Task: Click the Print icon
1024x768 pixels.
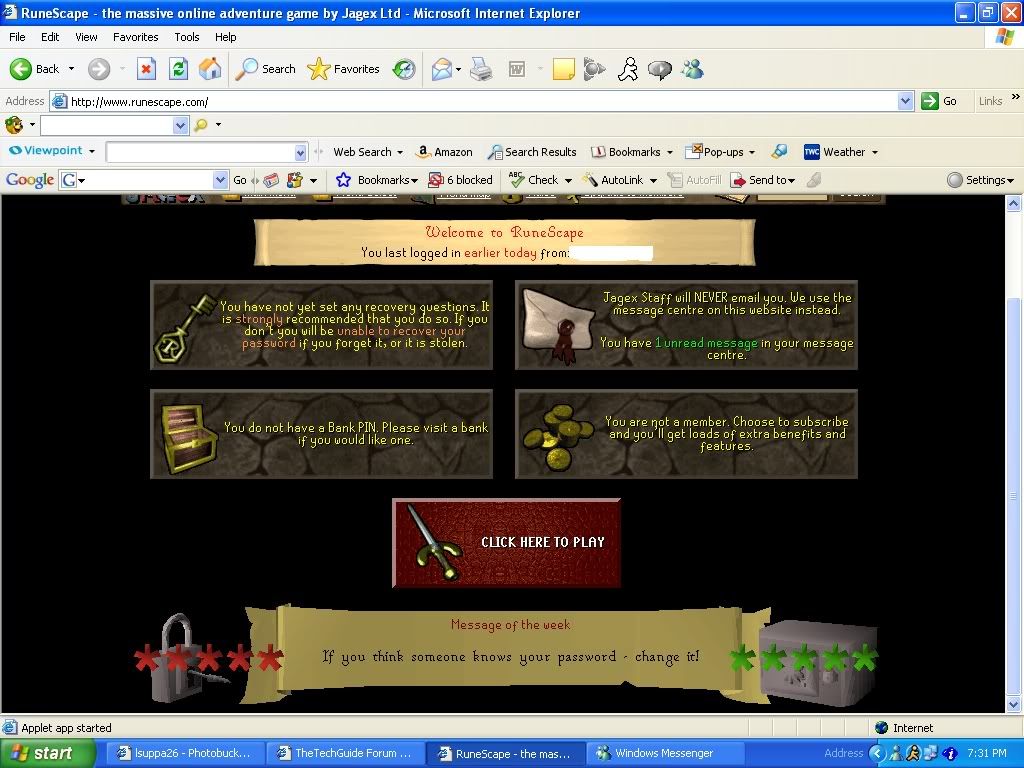Action: point(481,69)
